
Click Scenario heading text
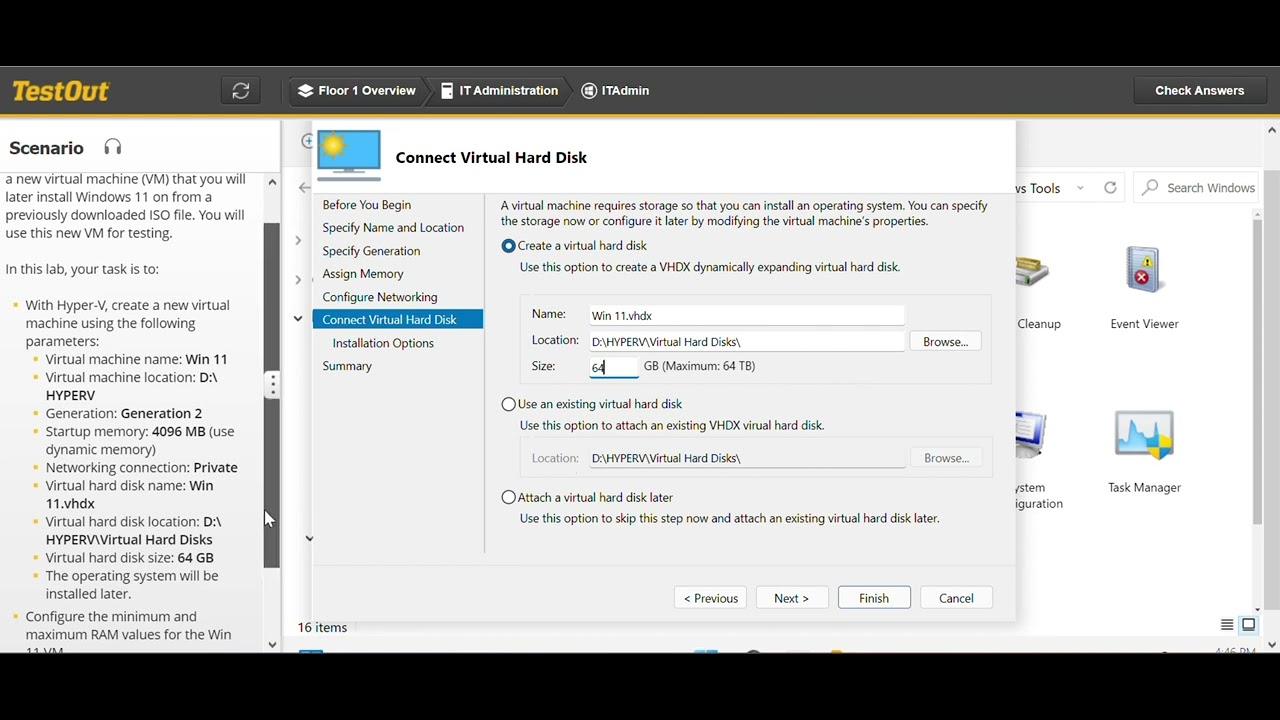pyautogui.click(x=46, y=148)
